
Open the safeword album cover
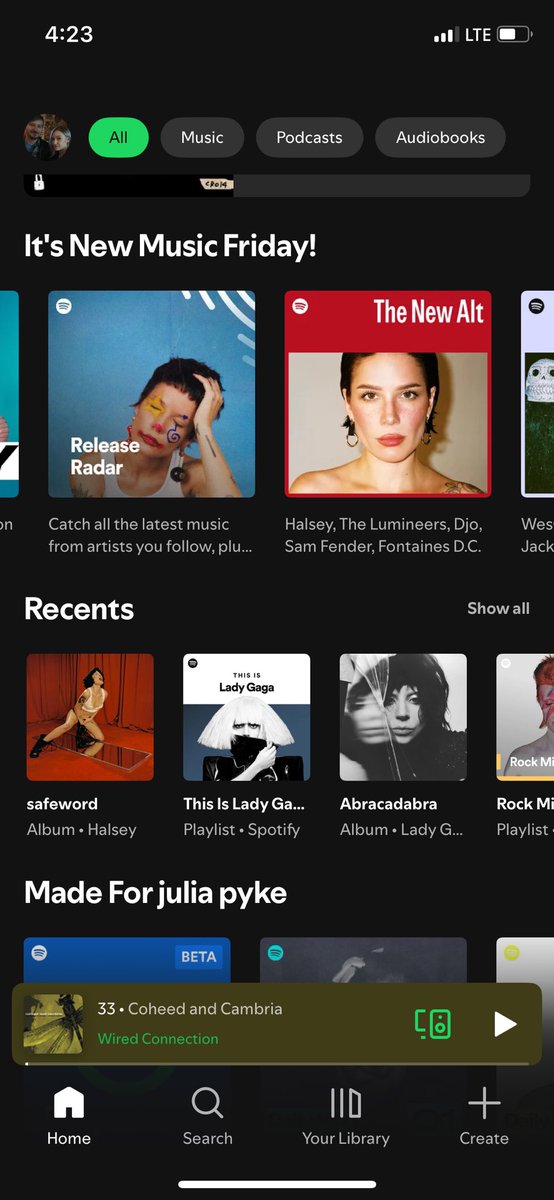pos(90,717)
